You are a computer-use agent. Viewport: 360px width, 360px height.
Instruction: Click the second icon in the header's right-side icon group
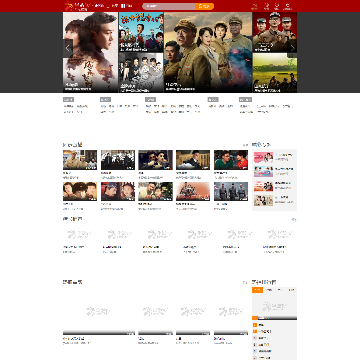coord(267,6)
